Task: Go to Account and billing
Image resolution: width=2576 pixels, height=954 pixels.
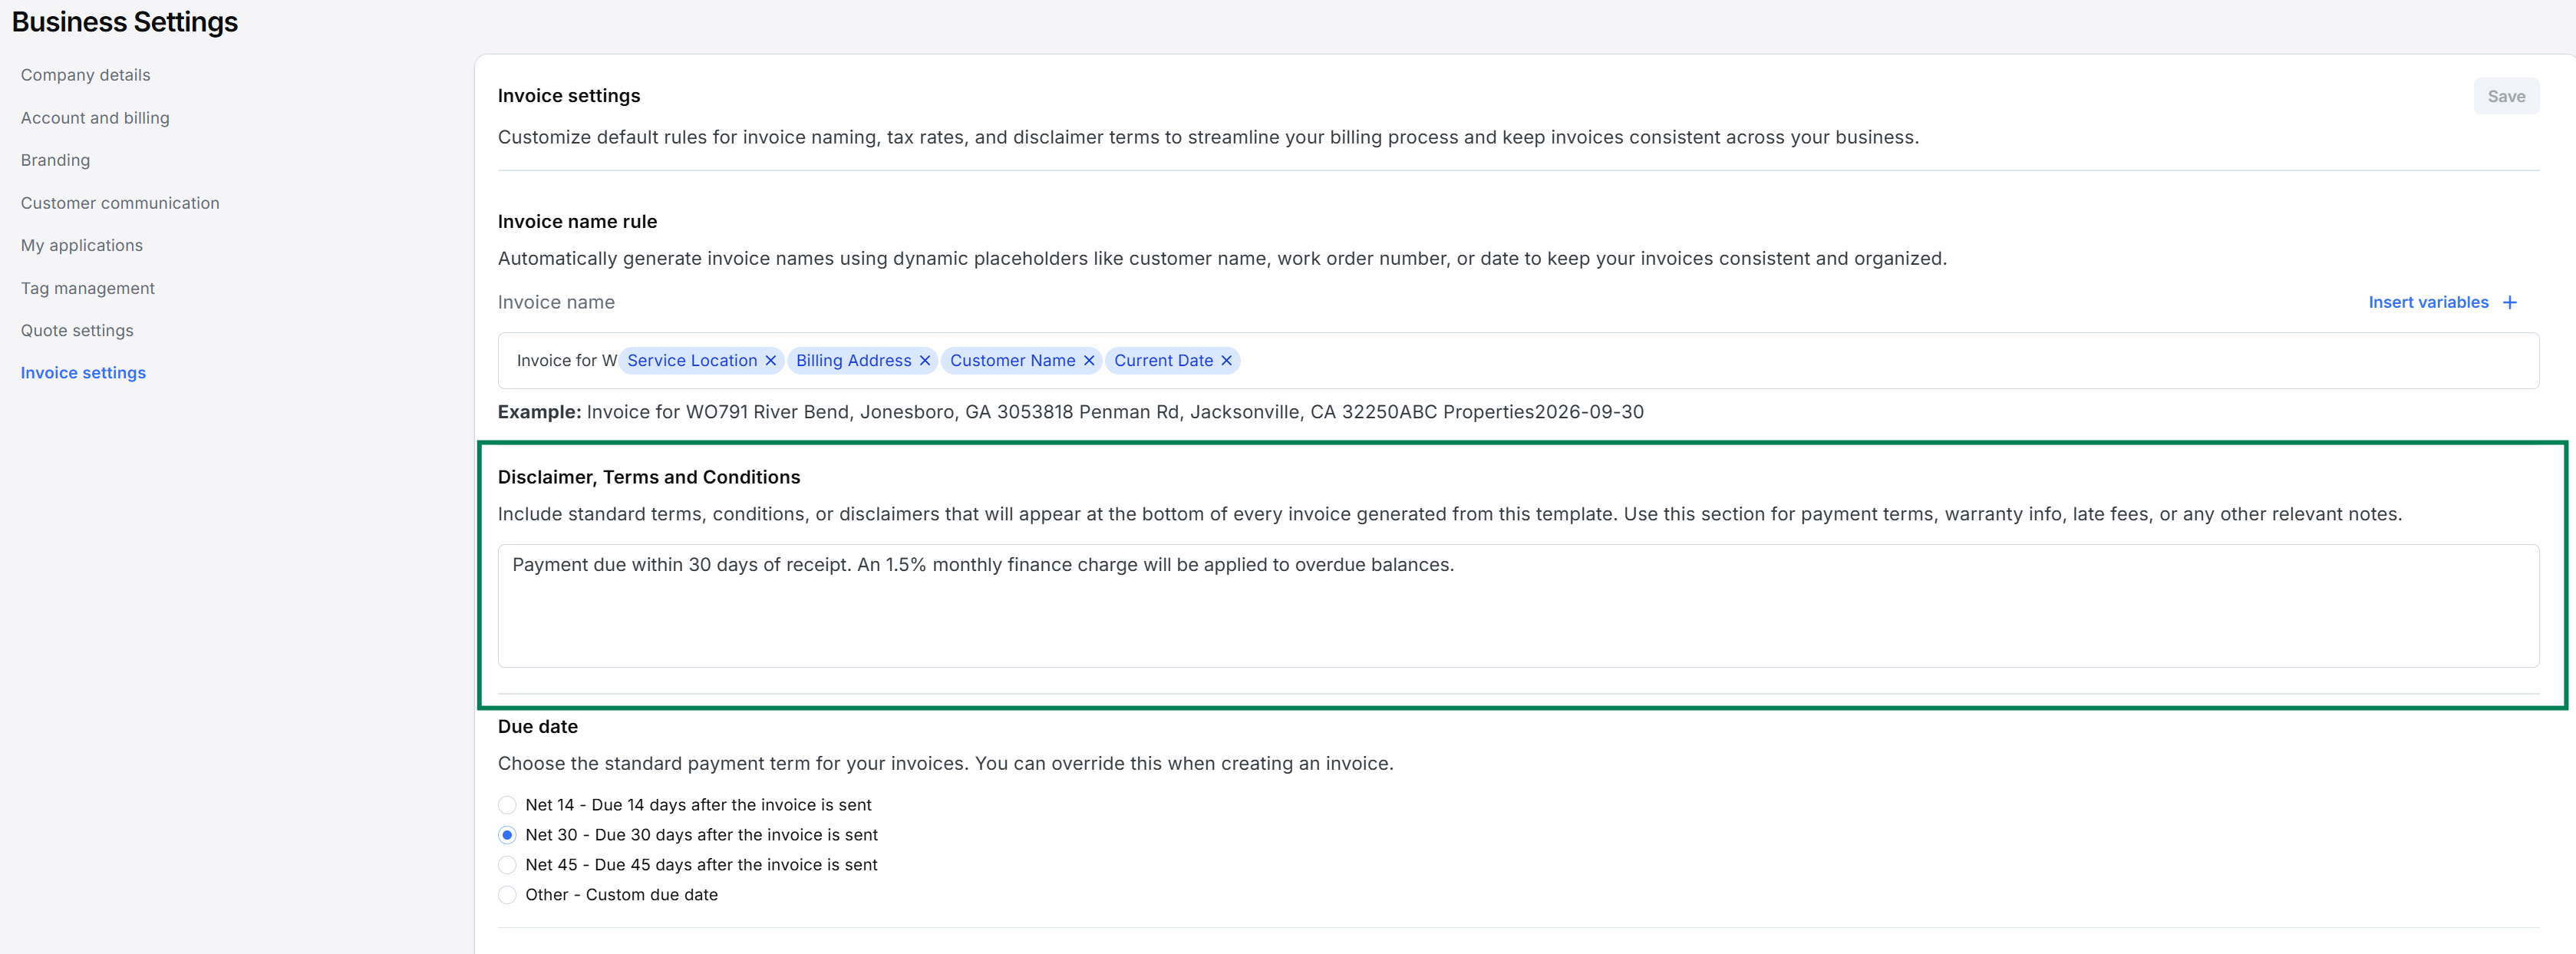Action: [x=95, y=118]
